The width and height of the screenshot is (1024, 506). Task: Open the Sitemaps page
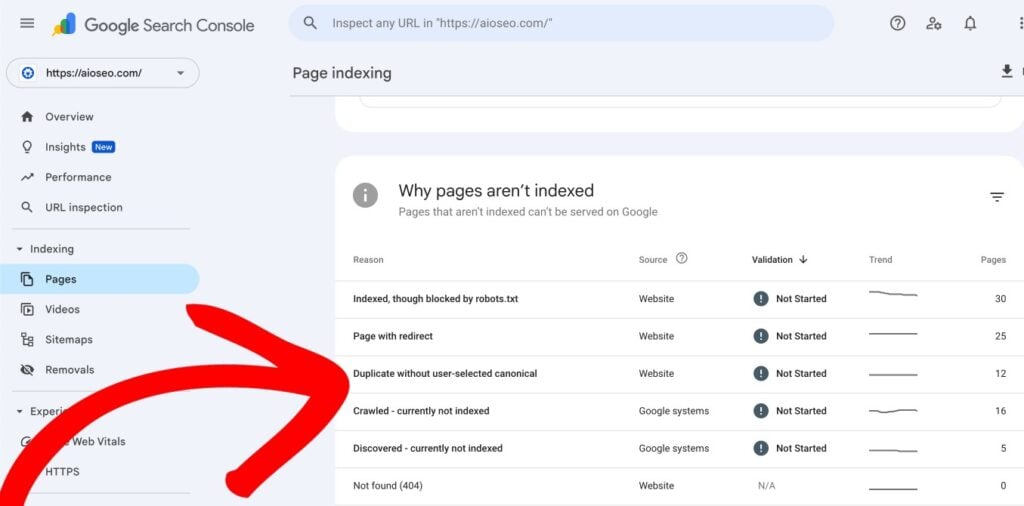click(68, 339)
